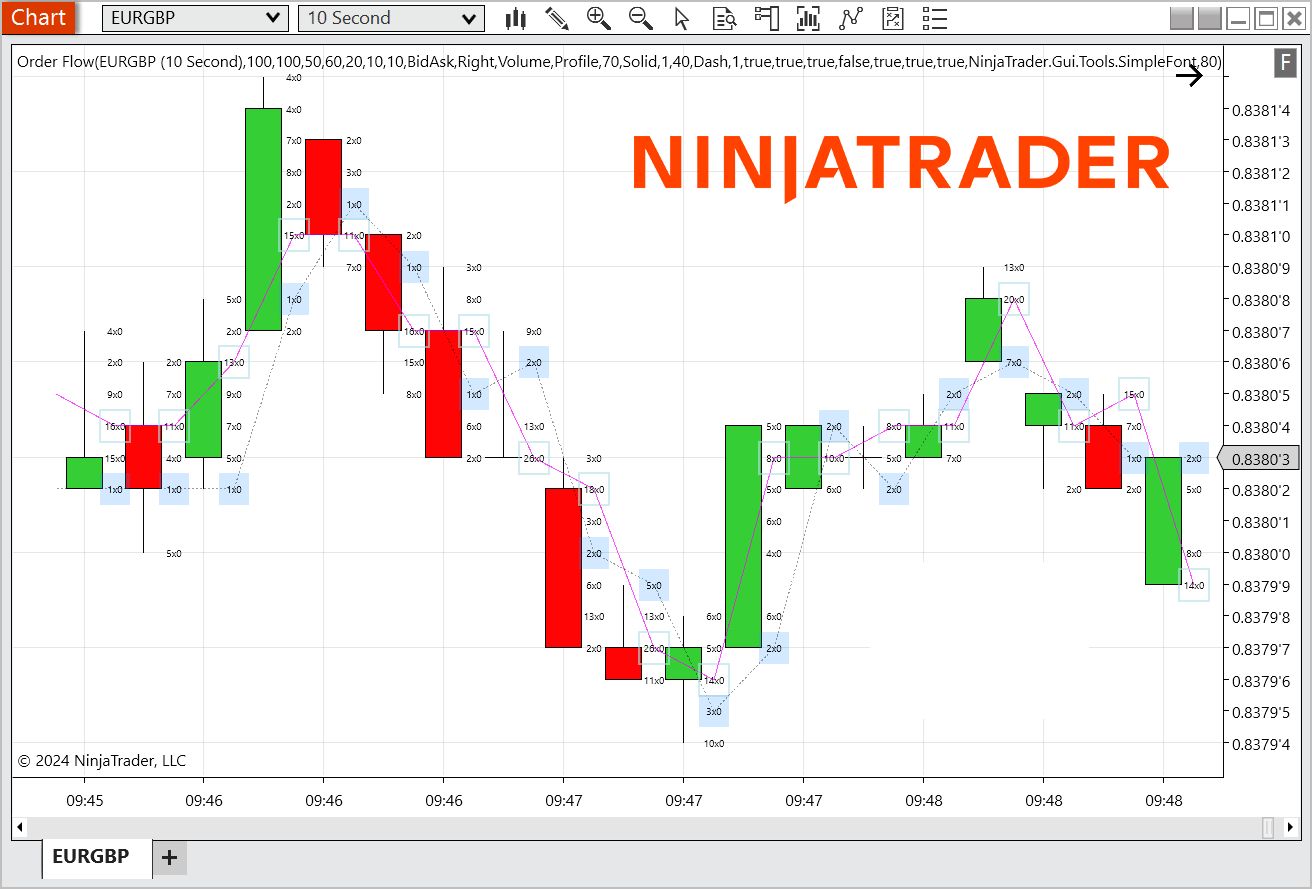
Task: Click the 0.8381'4 price axis label
Action: (1260, 109)
